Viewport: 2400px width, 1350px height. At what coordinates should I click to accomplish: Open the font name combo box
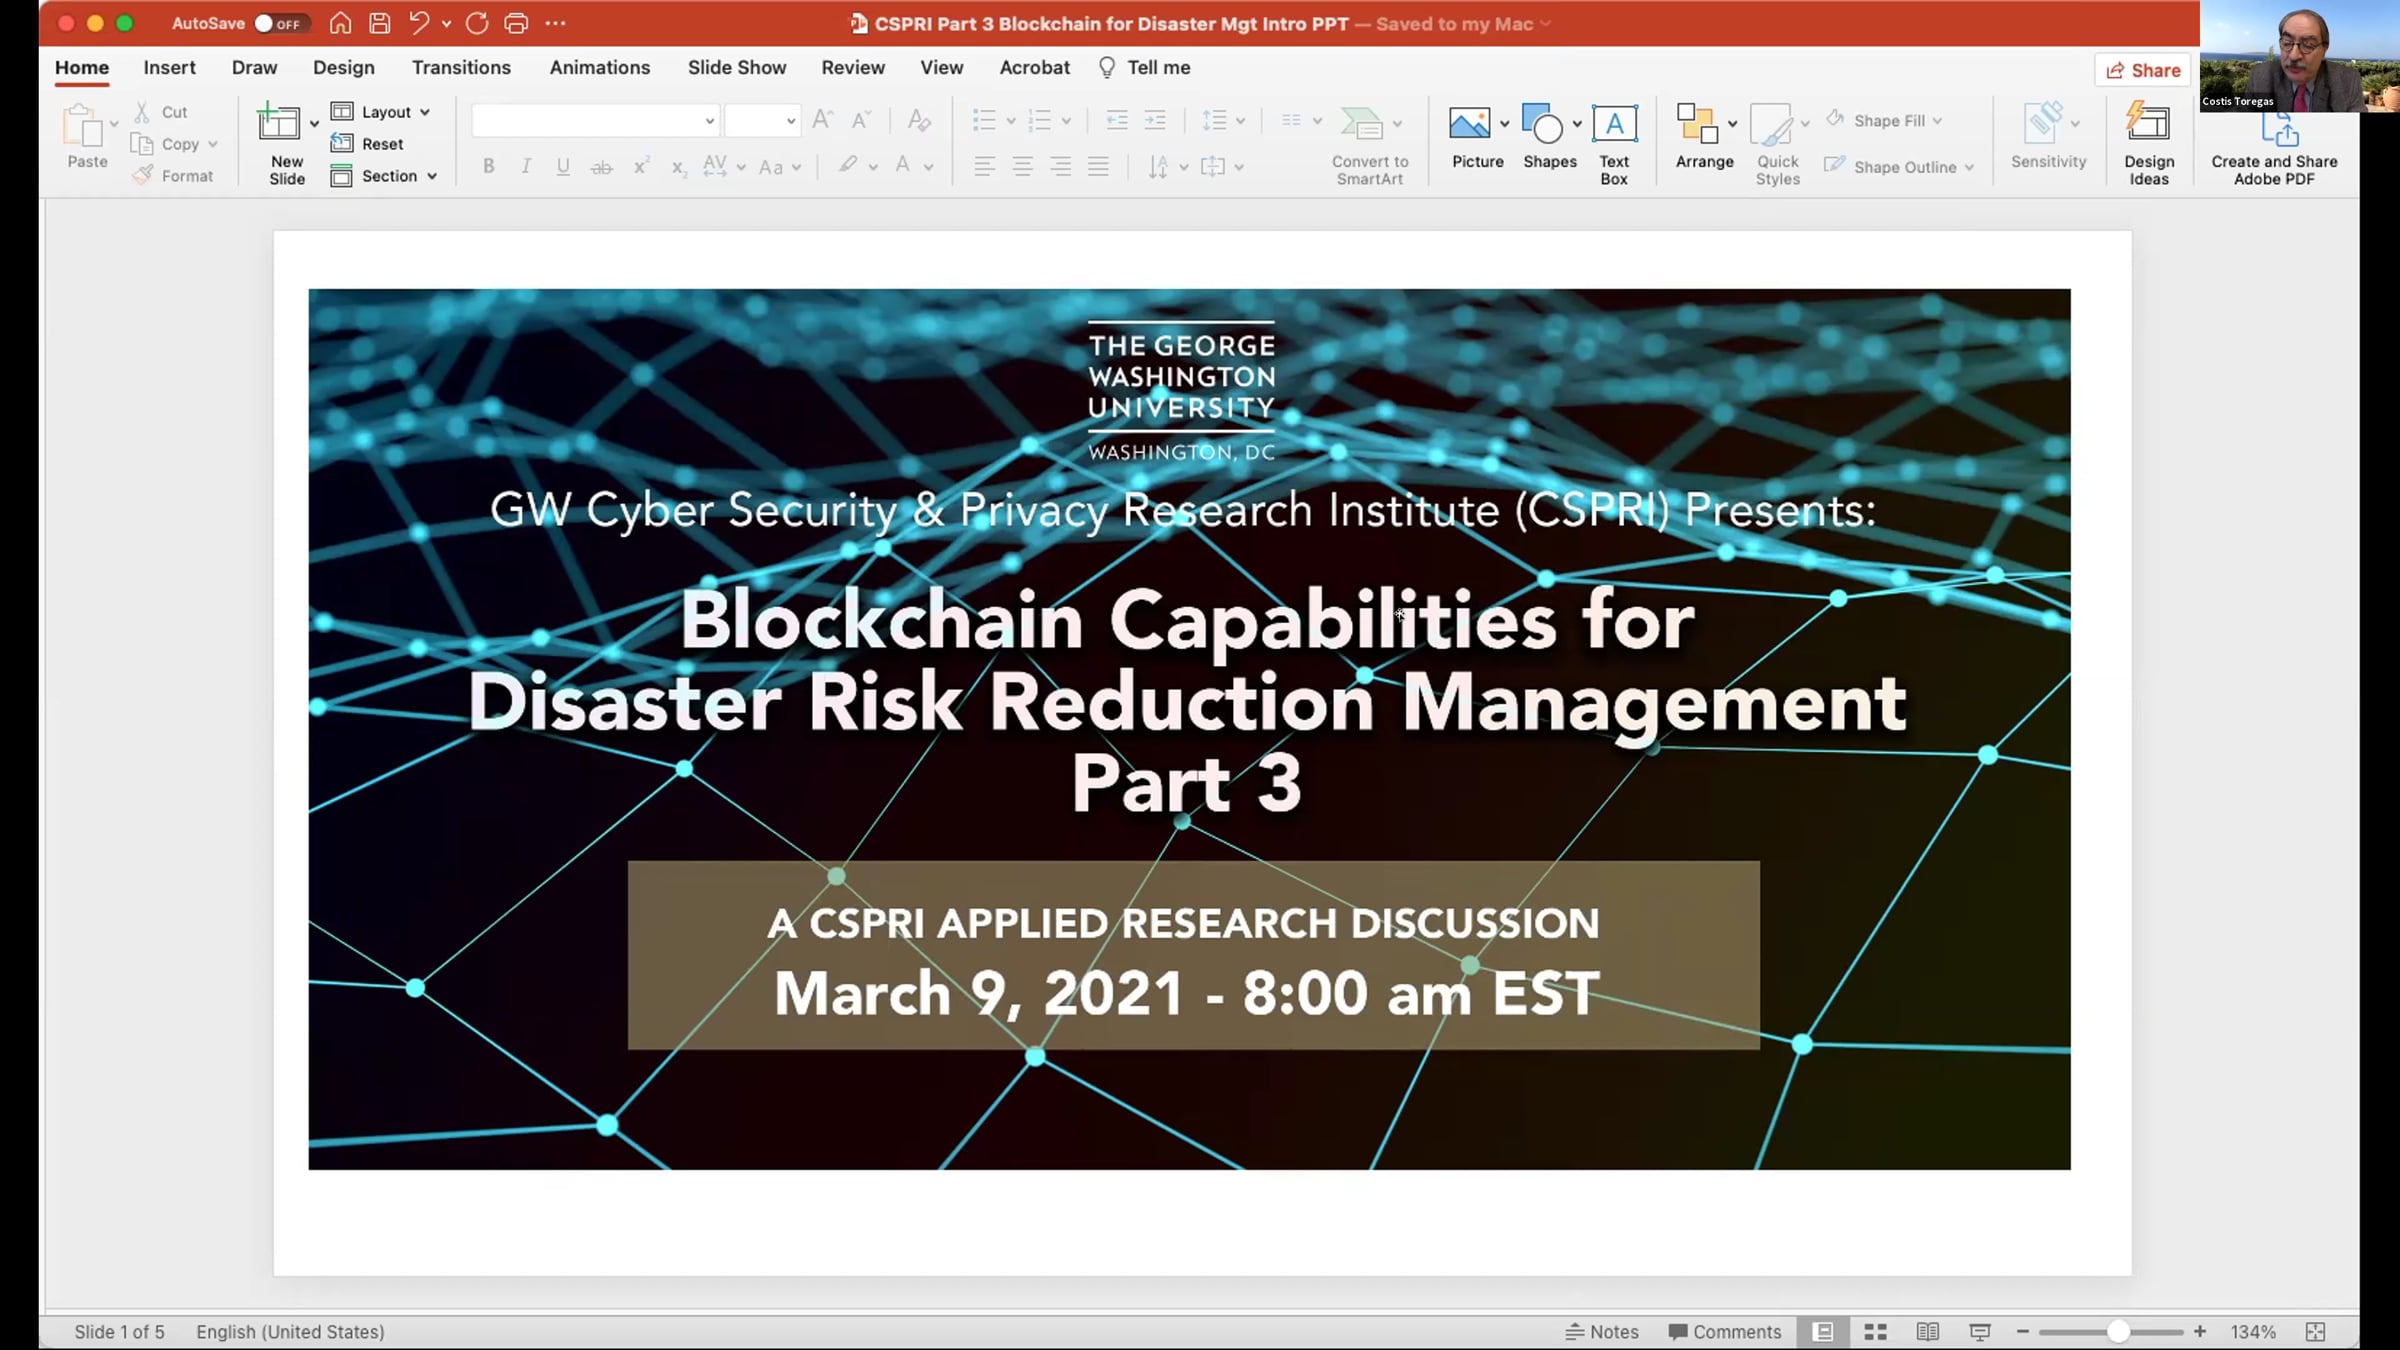tap(595, 121)
